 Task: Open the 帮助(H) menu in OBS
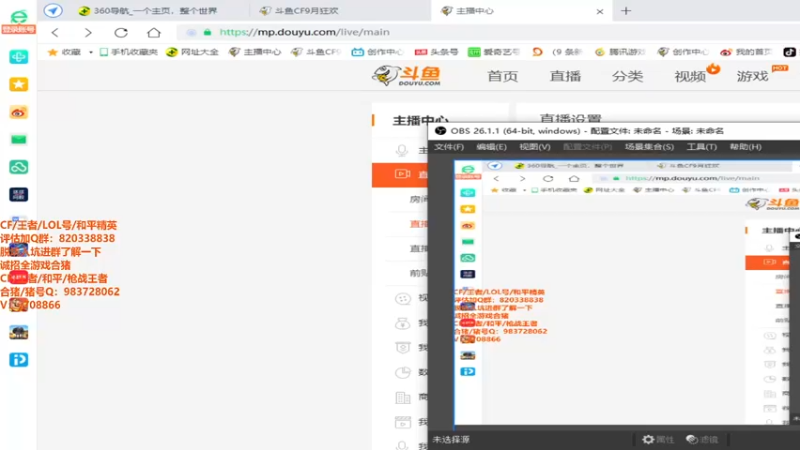click(745, 147)
